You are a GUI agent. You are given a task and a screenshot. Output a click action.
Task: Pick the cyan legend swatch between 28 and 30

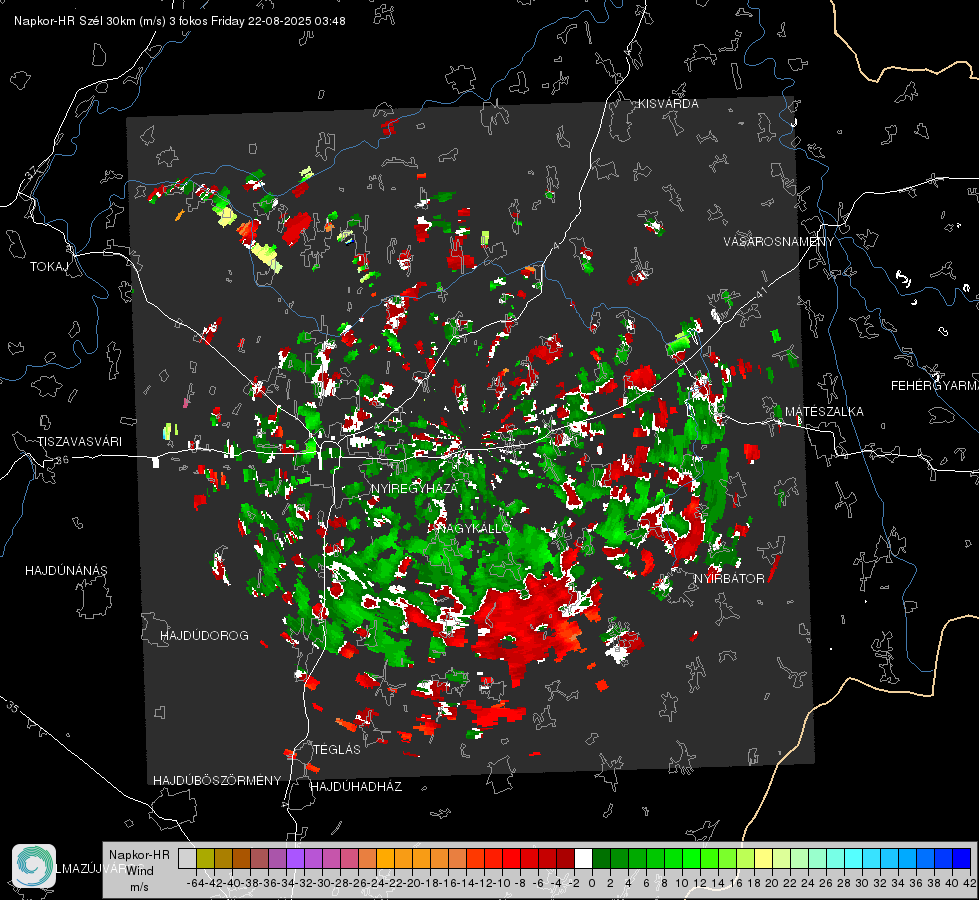[x=854, y=858]
